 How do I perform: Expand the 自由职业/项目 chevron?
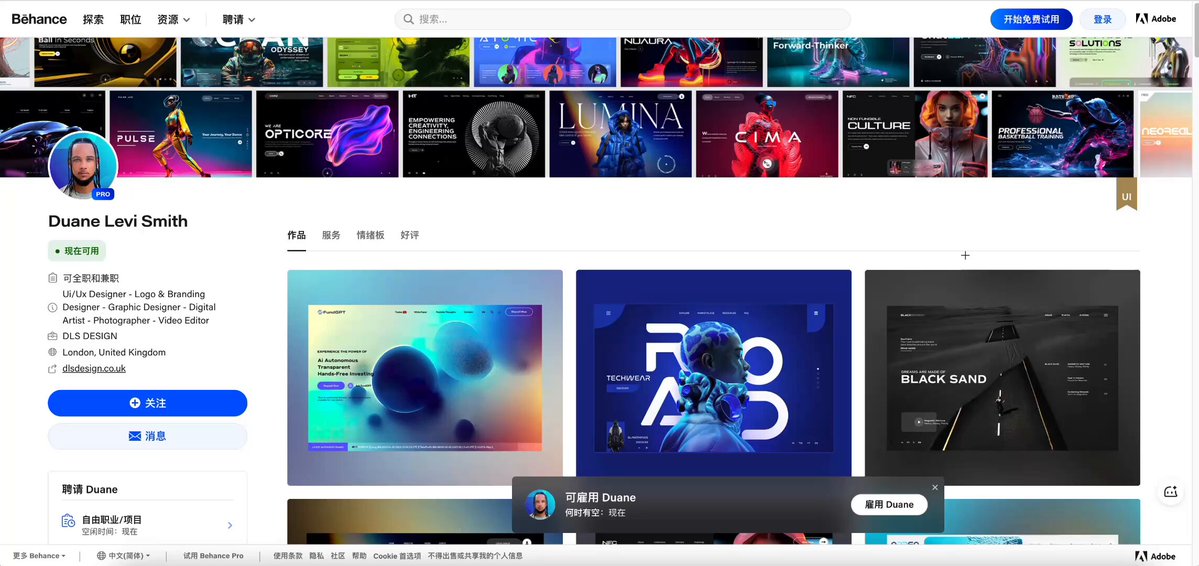tap(229, 525)
